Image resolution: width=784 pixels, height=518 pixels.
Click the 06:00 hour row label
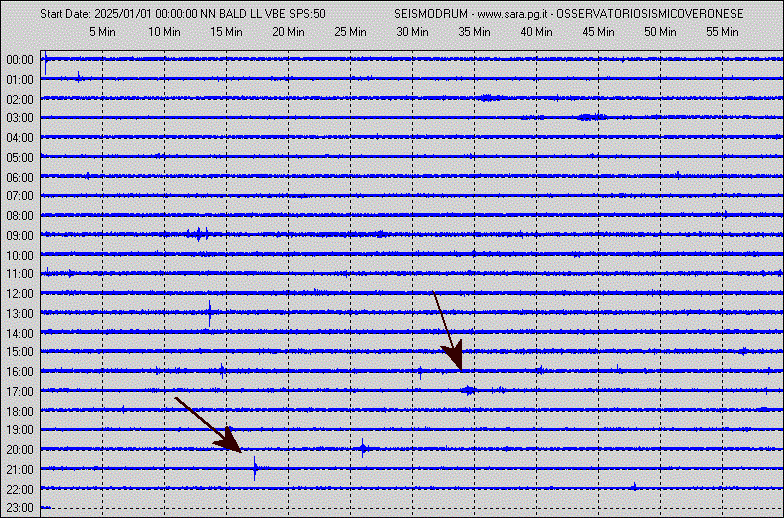coord(20,178)
